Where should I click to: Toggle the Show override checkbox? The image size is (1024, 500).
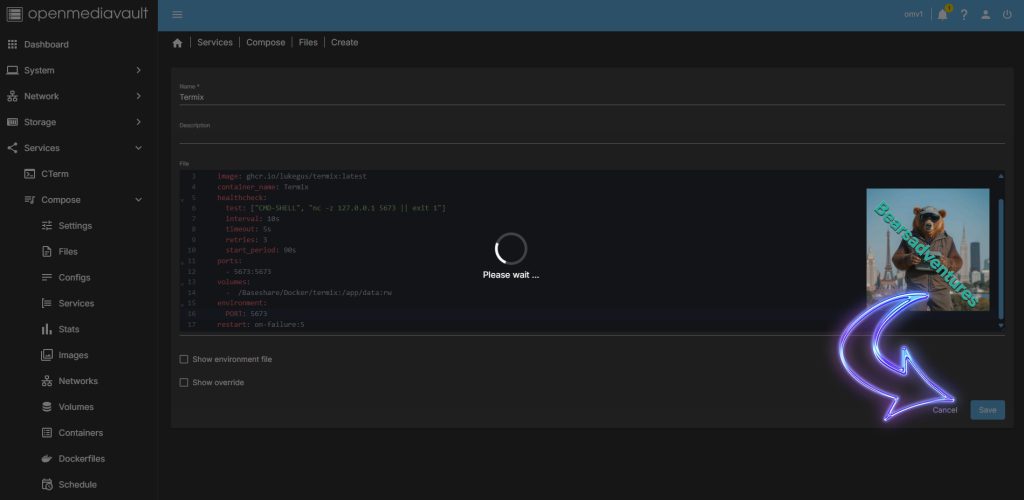point(184,382)
